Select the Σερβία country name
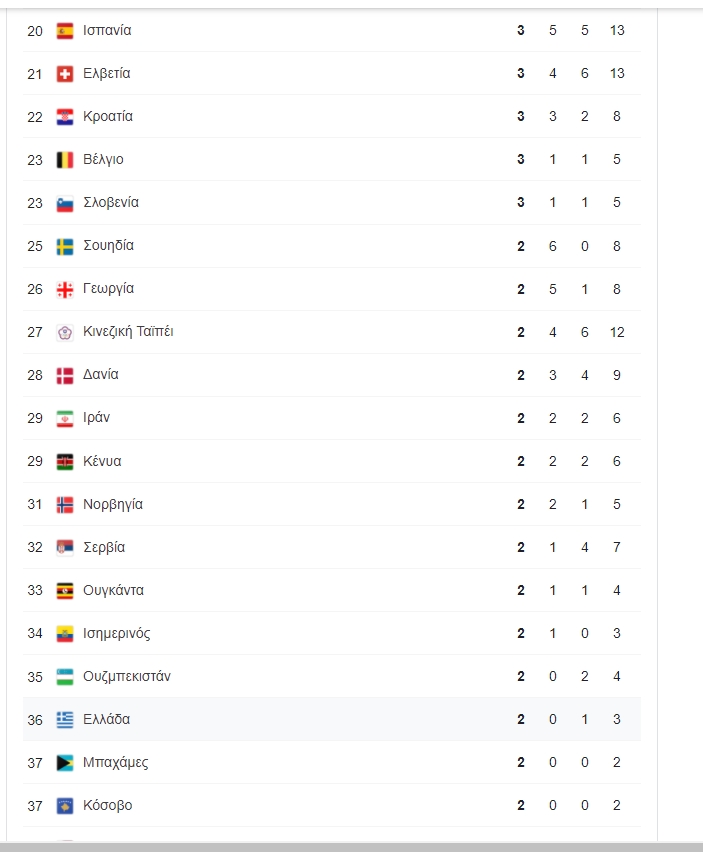703x852 pixels. tap(104, 547)
